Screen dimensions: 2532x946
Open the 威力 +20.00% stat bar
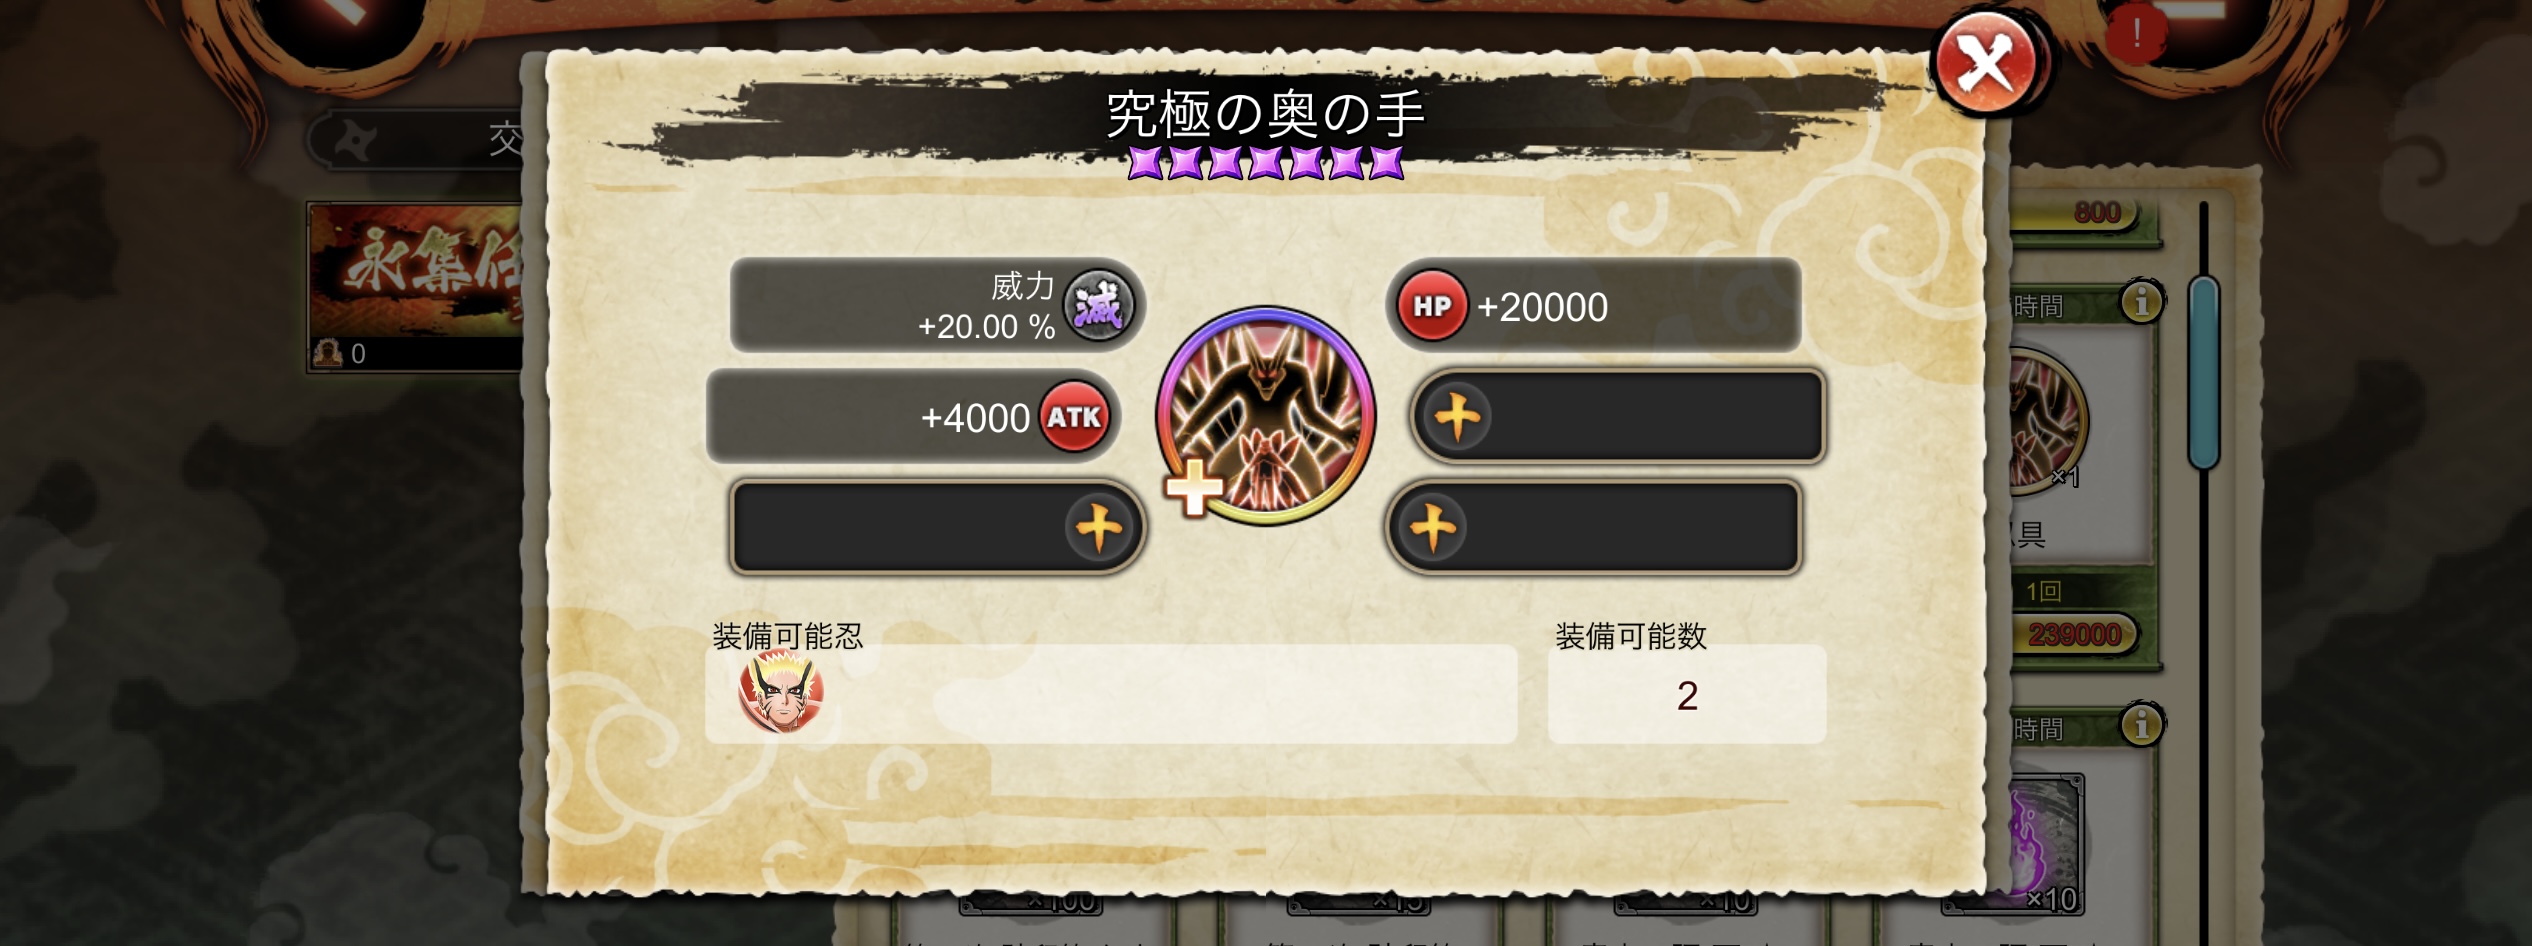coord(937,305)
